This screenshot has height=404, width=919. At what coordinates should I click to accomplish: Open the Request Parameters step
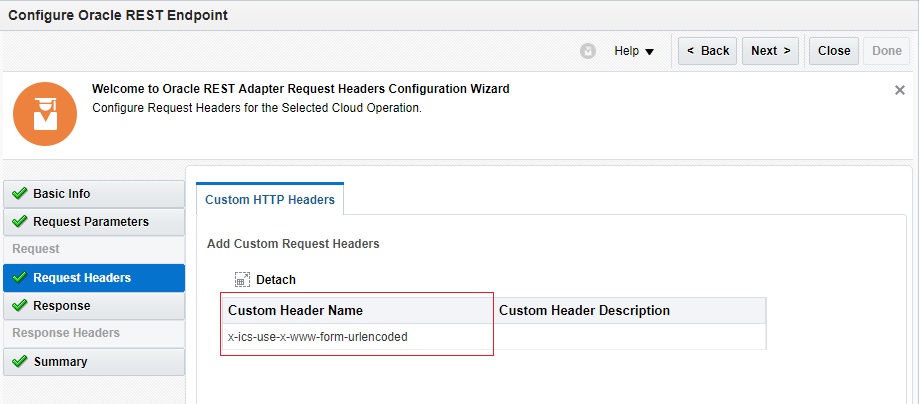(94, 222)
